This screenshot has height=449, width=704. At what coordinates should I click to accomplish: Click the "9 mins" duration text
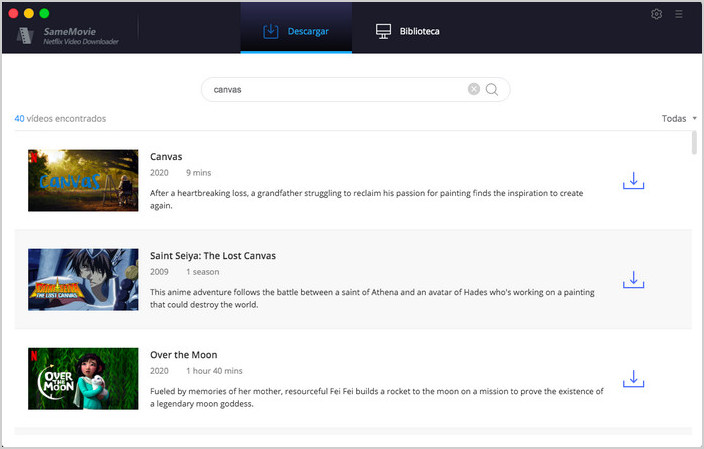click(x=198, y=172)
